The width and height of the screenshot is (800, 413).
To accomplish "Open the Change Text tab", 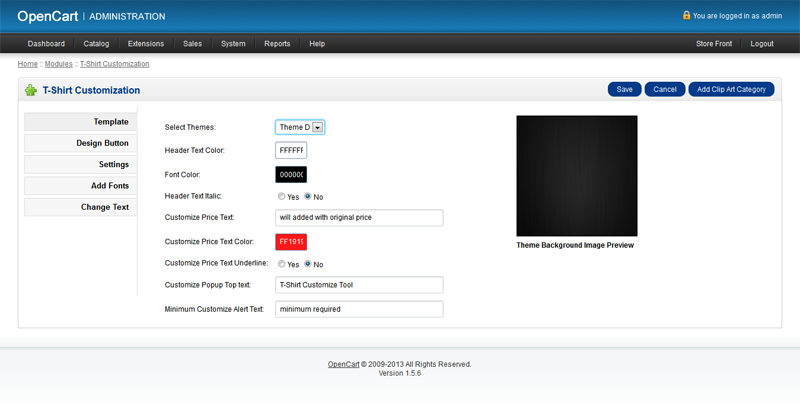I will click(x=80, y=207).
